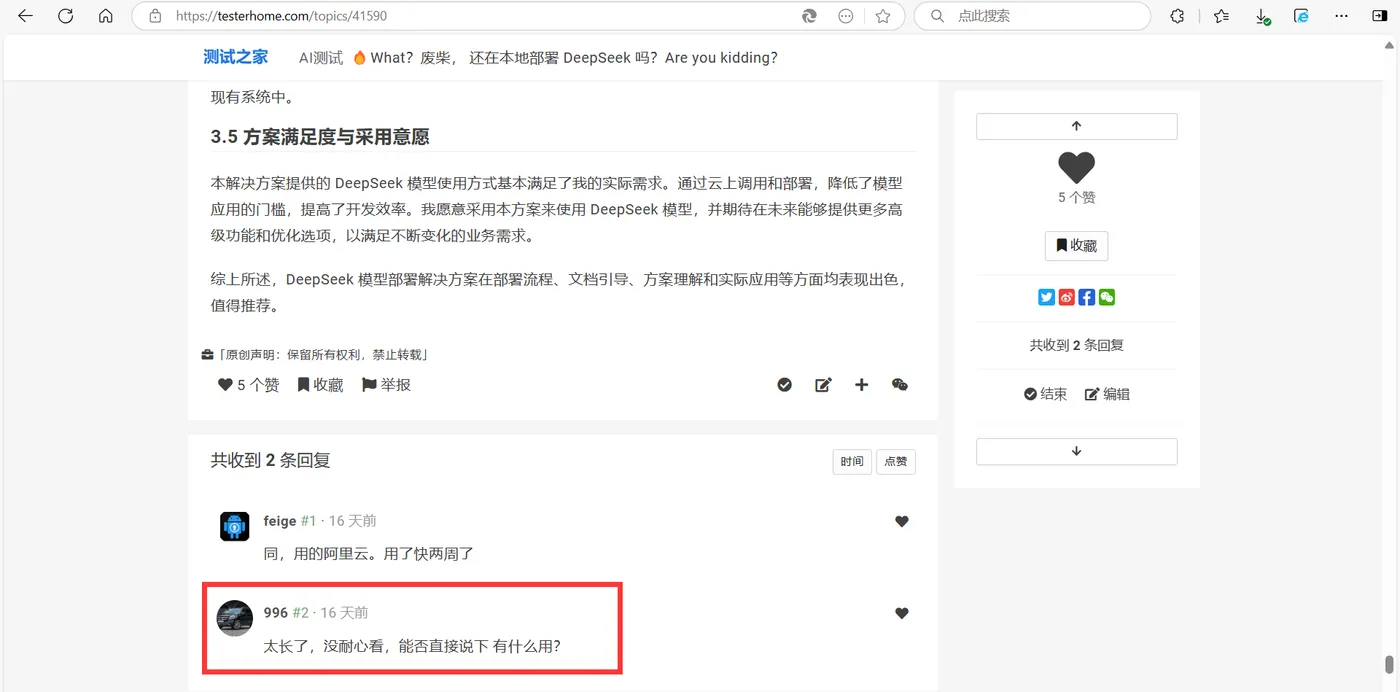The image size is (1400, 692).
Task: Click the page vertical scrollbar thumb
Action: (1389, 665)
